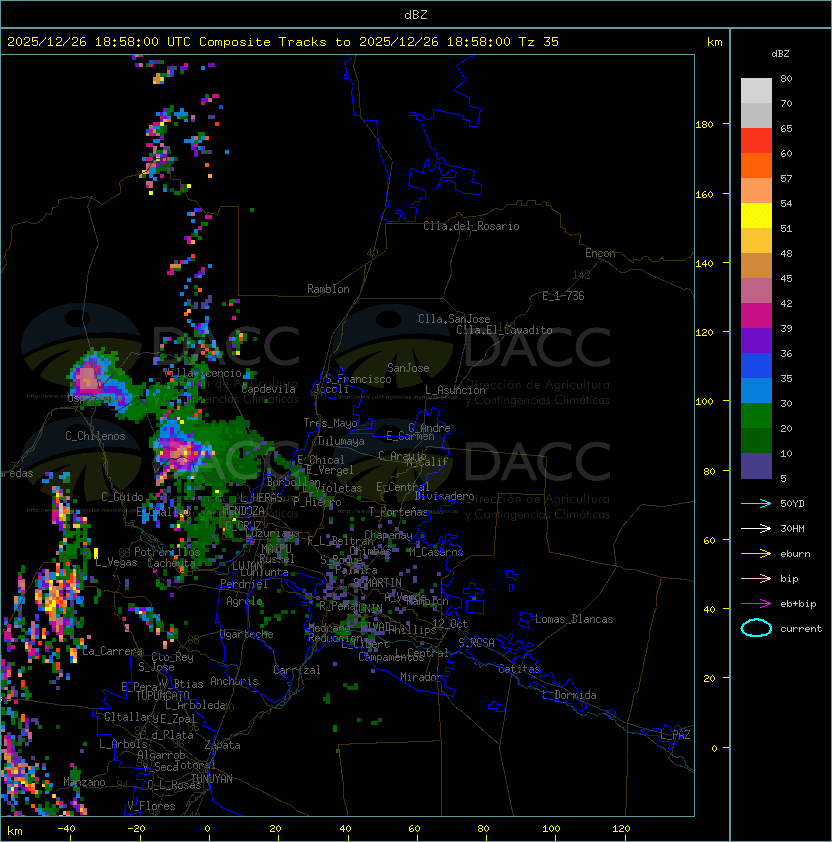This screenshot has height=842, width=832.
Task: Select the red 60-65 dBZ color band
Action: [756, 141]
